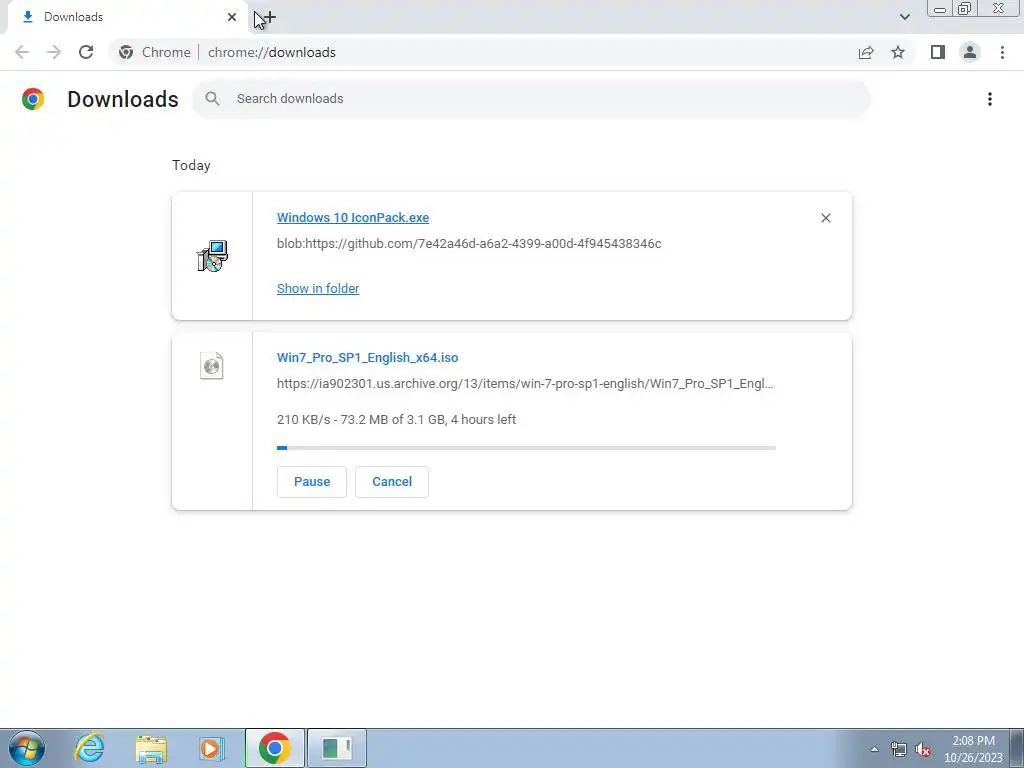Open the side panel icon

938,52
